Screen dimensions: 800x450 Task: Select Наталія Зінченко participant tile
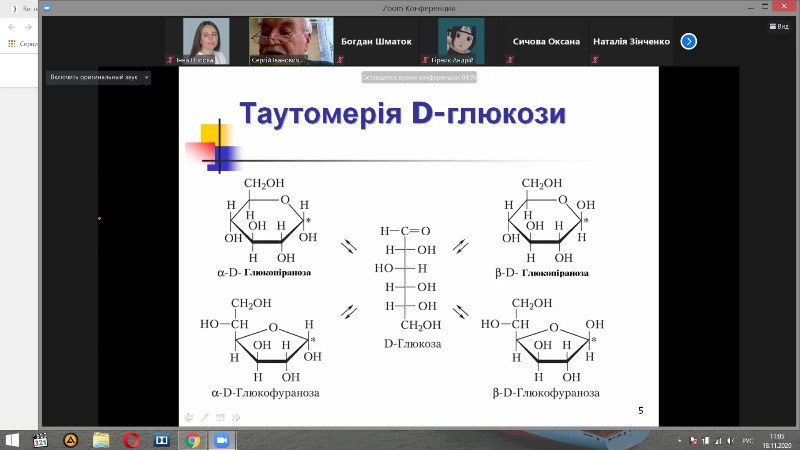click(x=631, y=41)
